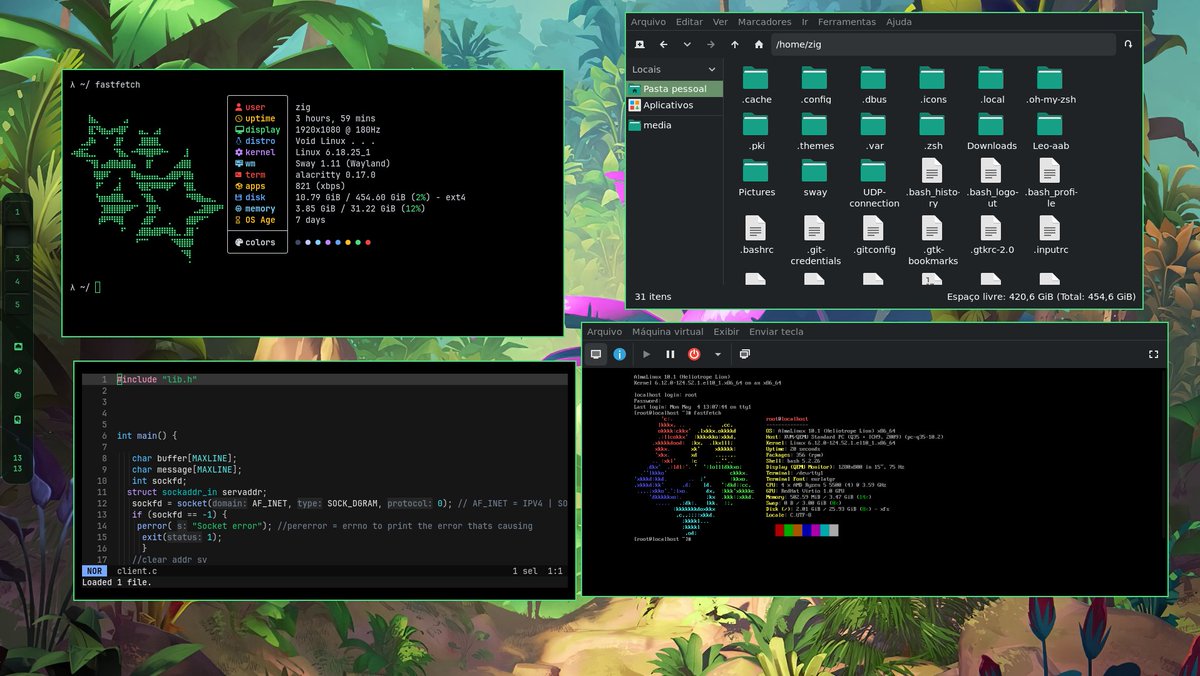
Task: Show virtual hardware details info icon
Action: click(x=620, y=354)
